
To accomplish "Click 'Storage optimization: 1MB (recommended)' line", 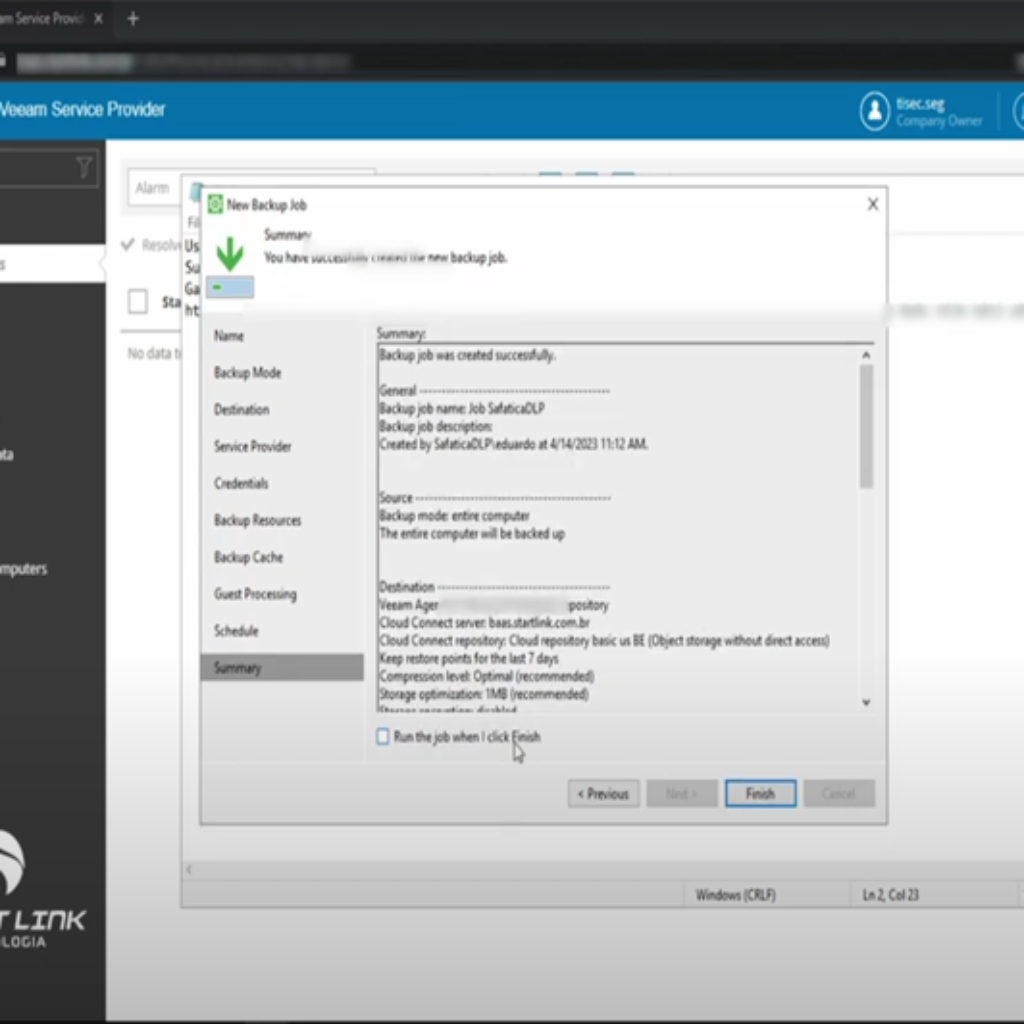I will coord(484,694).
